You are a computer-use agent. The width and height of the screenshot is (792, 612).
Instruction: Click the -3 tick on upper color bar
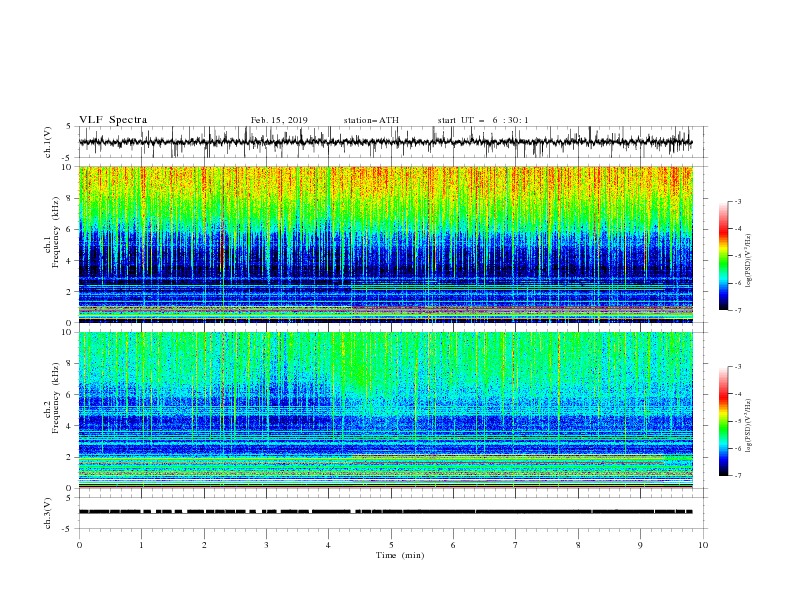pos(737,201)
